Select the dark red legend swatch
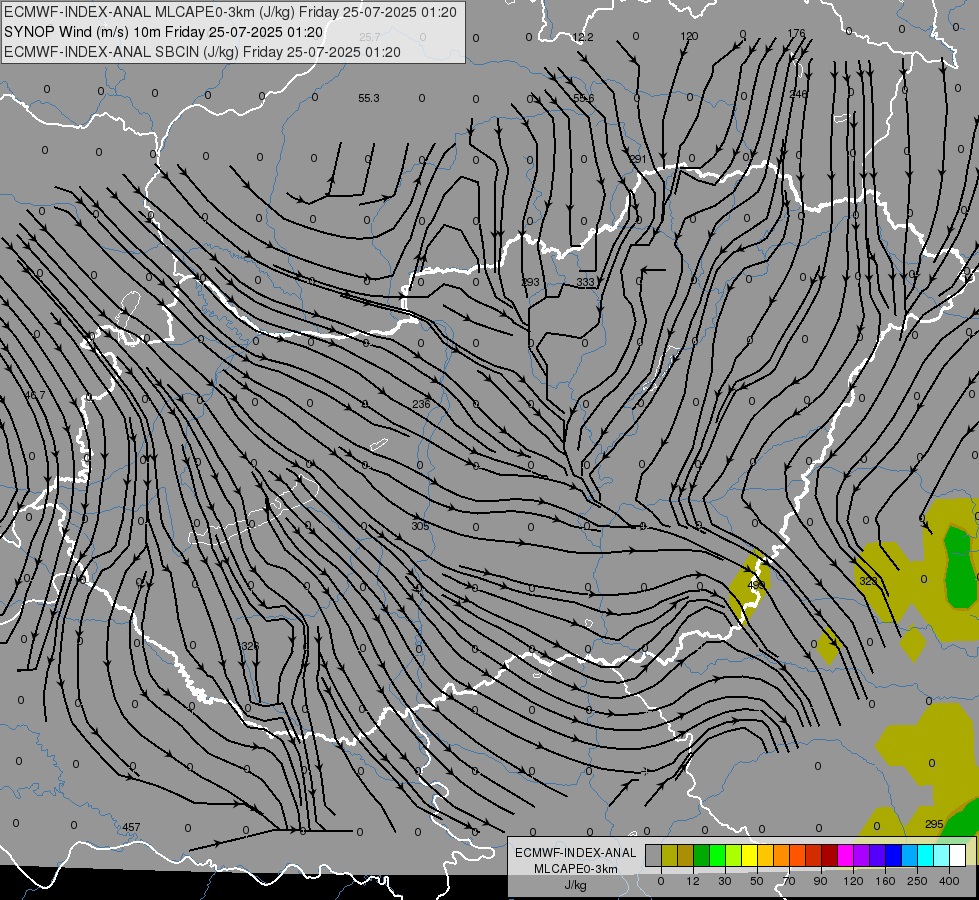The width and height of the screenshot is (979, 900). [829, 855]
